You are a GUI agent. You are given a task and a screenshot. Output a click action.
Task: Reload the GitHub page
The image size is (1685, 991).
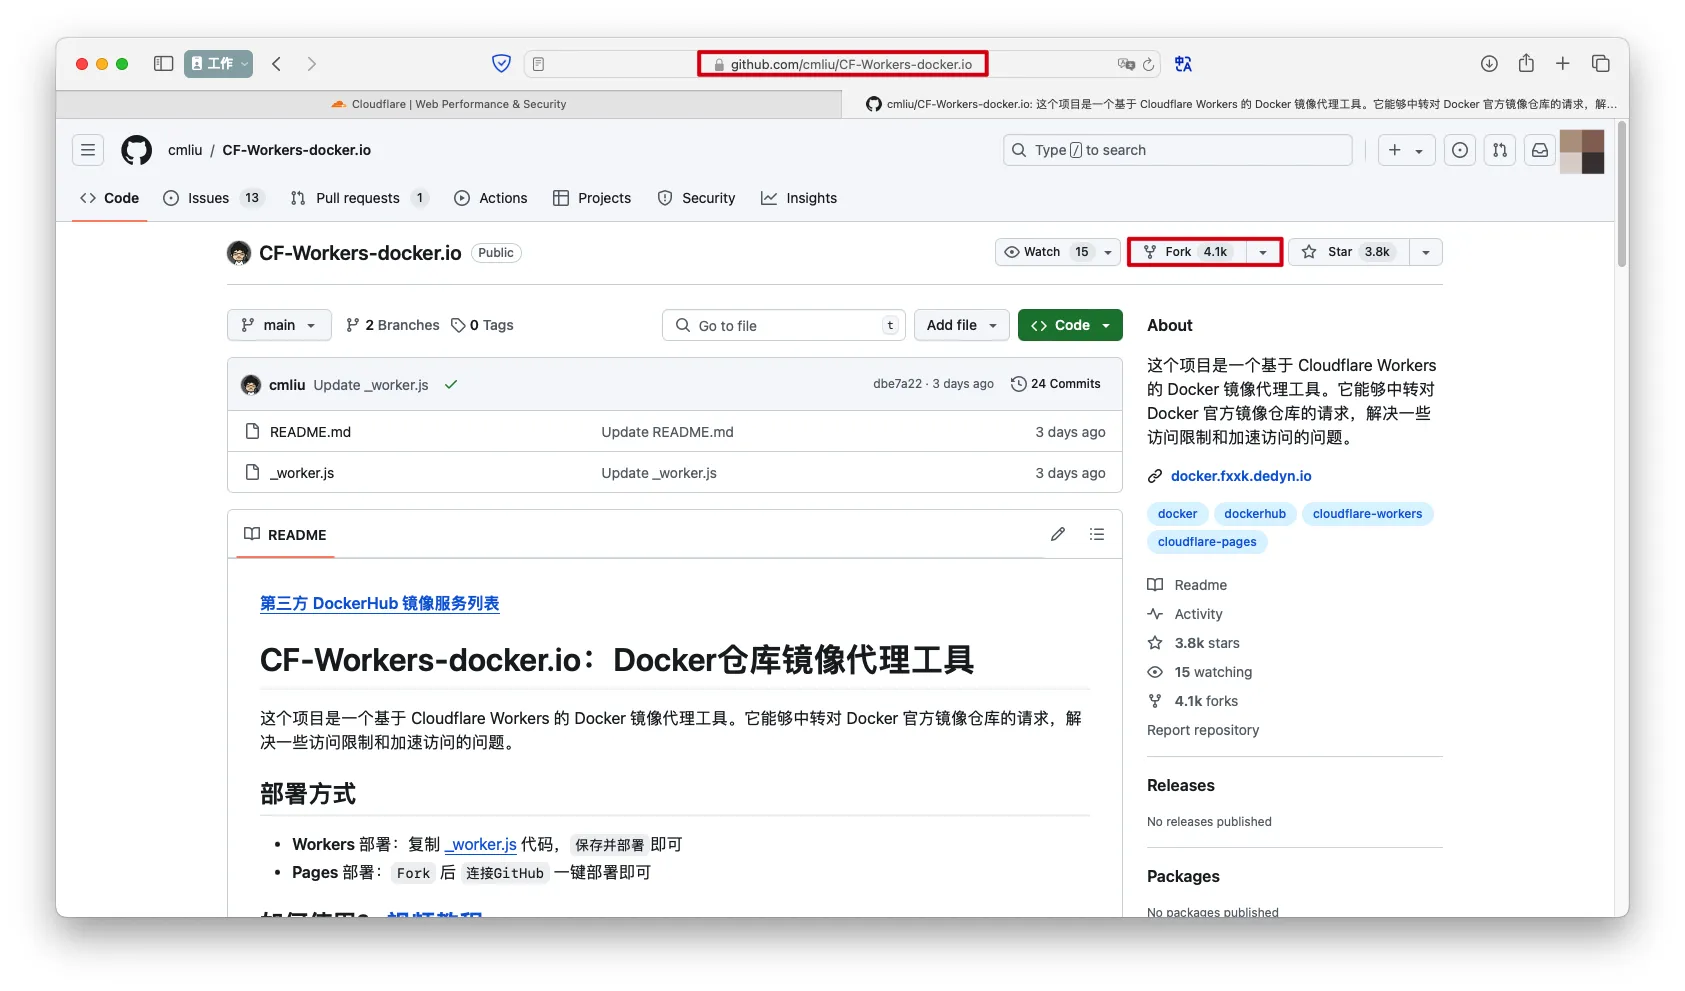tap(1149, 64)
